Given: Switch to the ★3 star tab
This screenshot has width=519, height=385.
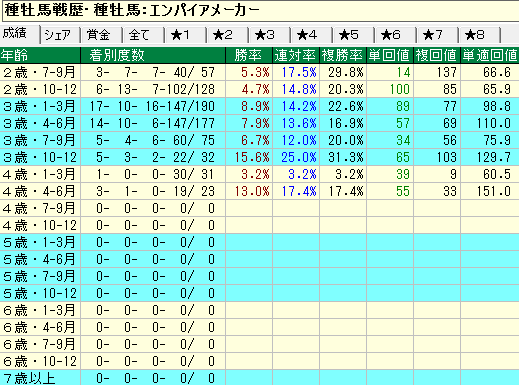Looking at the screenshot, I should [x=270, y=35].
